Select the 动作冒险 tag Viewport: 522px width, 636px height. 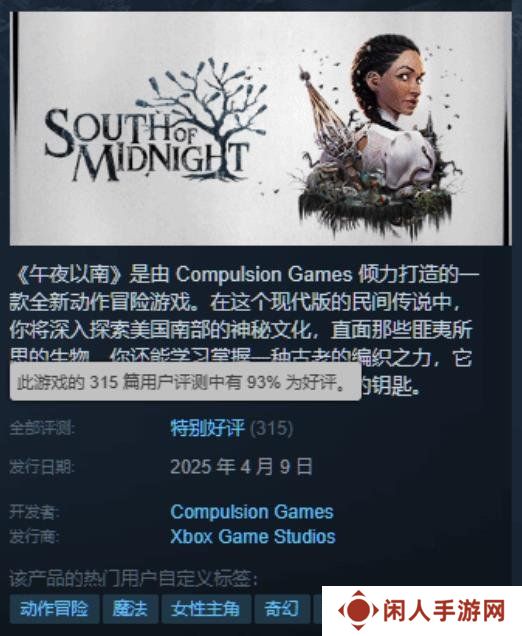point(54,609)
